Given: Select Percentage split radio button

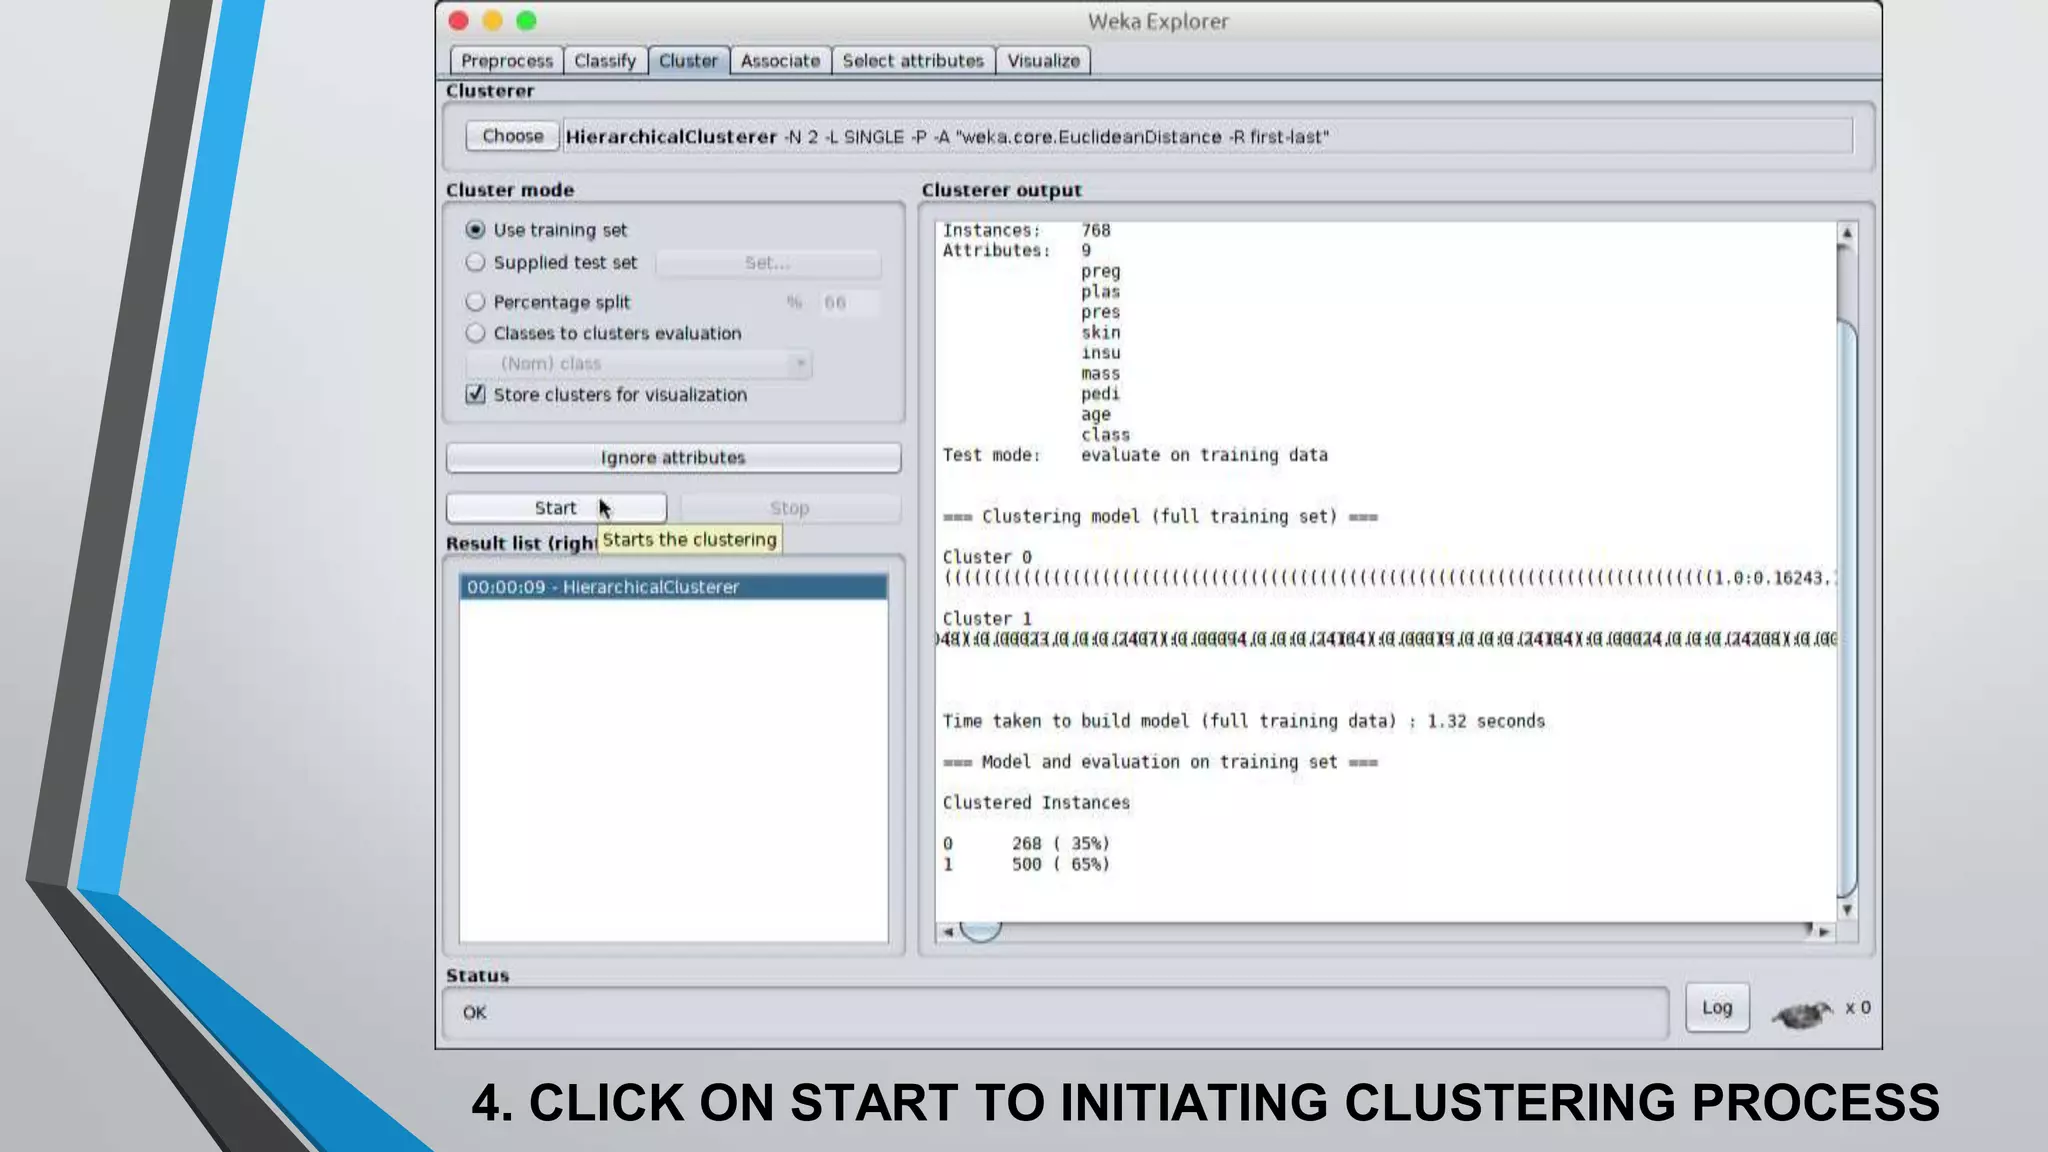Looking at the screenshot, I should (x=476, y=302).
